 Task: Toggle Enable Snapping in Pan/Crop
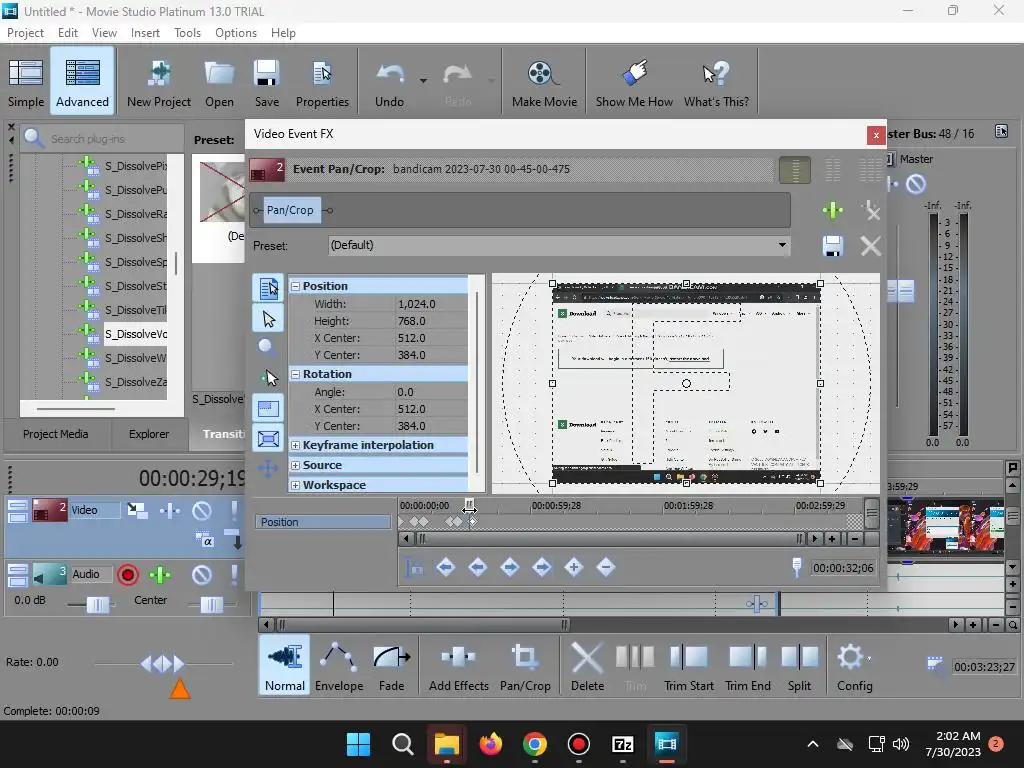268,377
